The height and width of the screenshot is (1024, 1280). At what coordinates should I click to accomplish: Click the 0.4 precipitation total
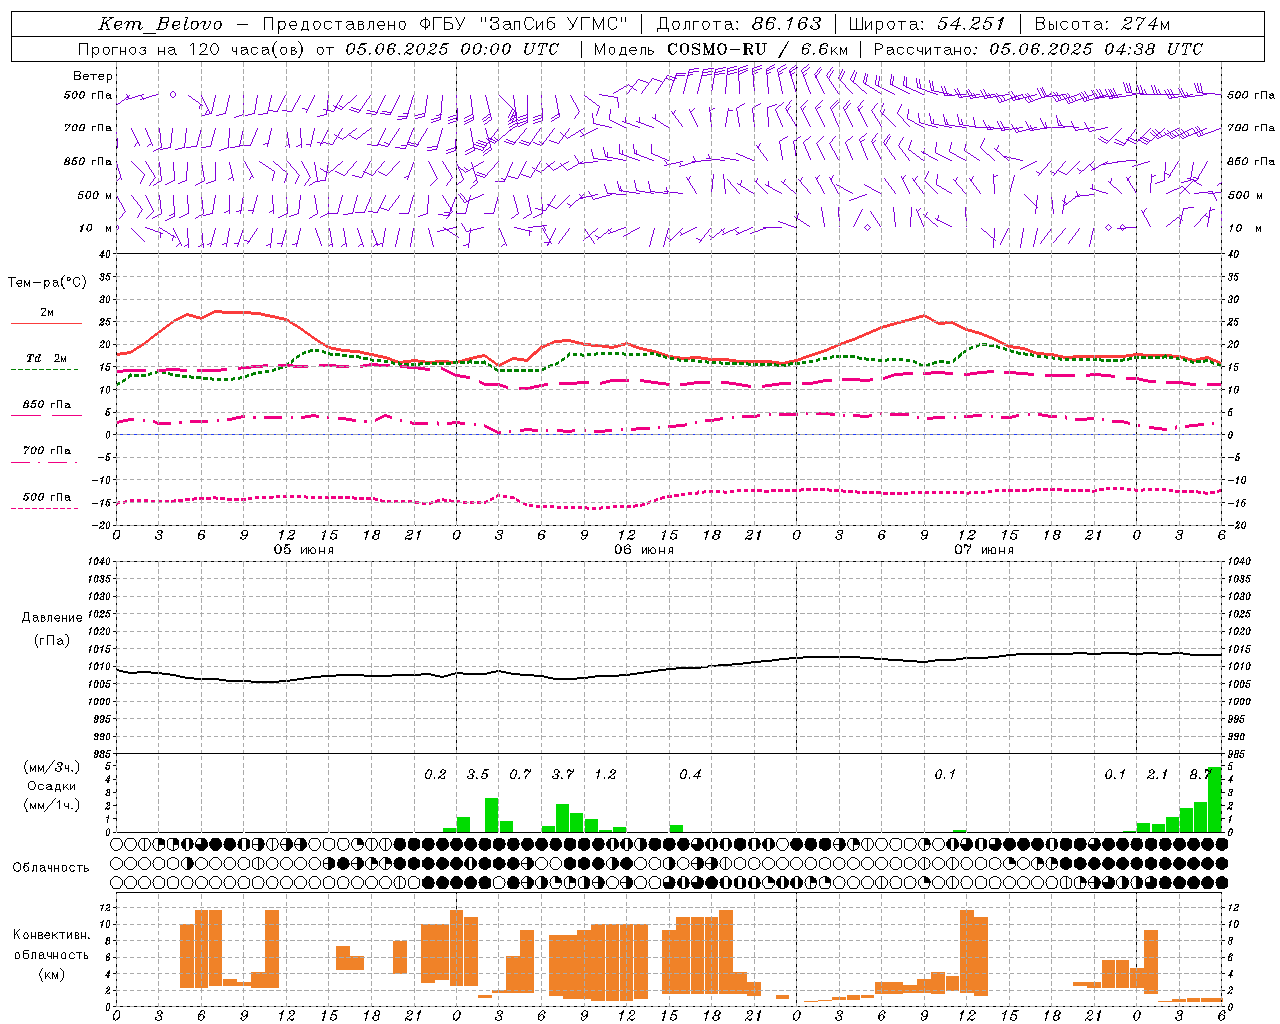[x=690, y=774]
